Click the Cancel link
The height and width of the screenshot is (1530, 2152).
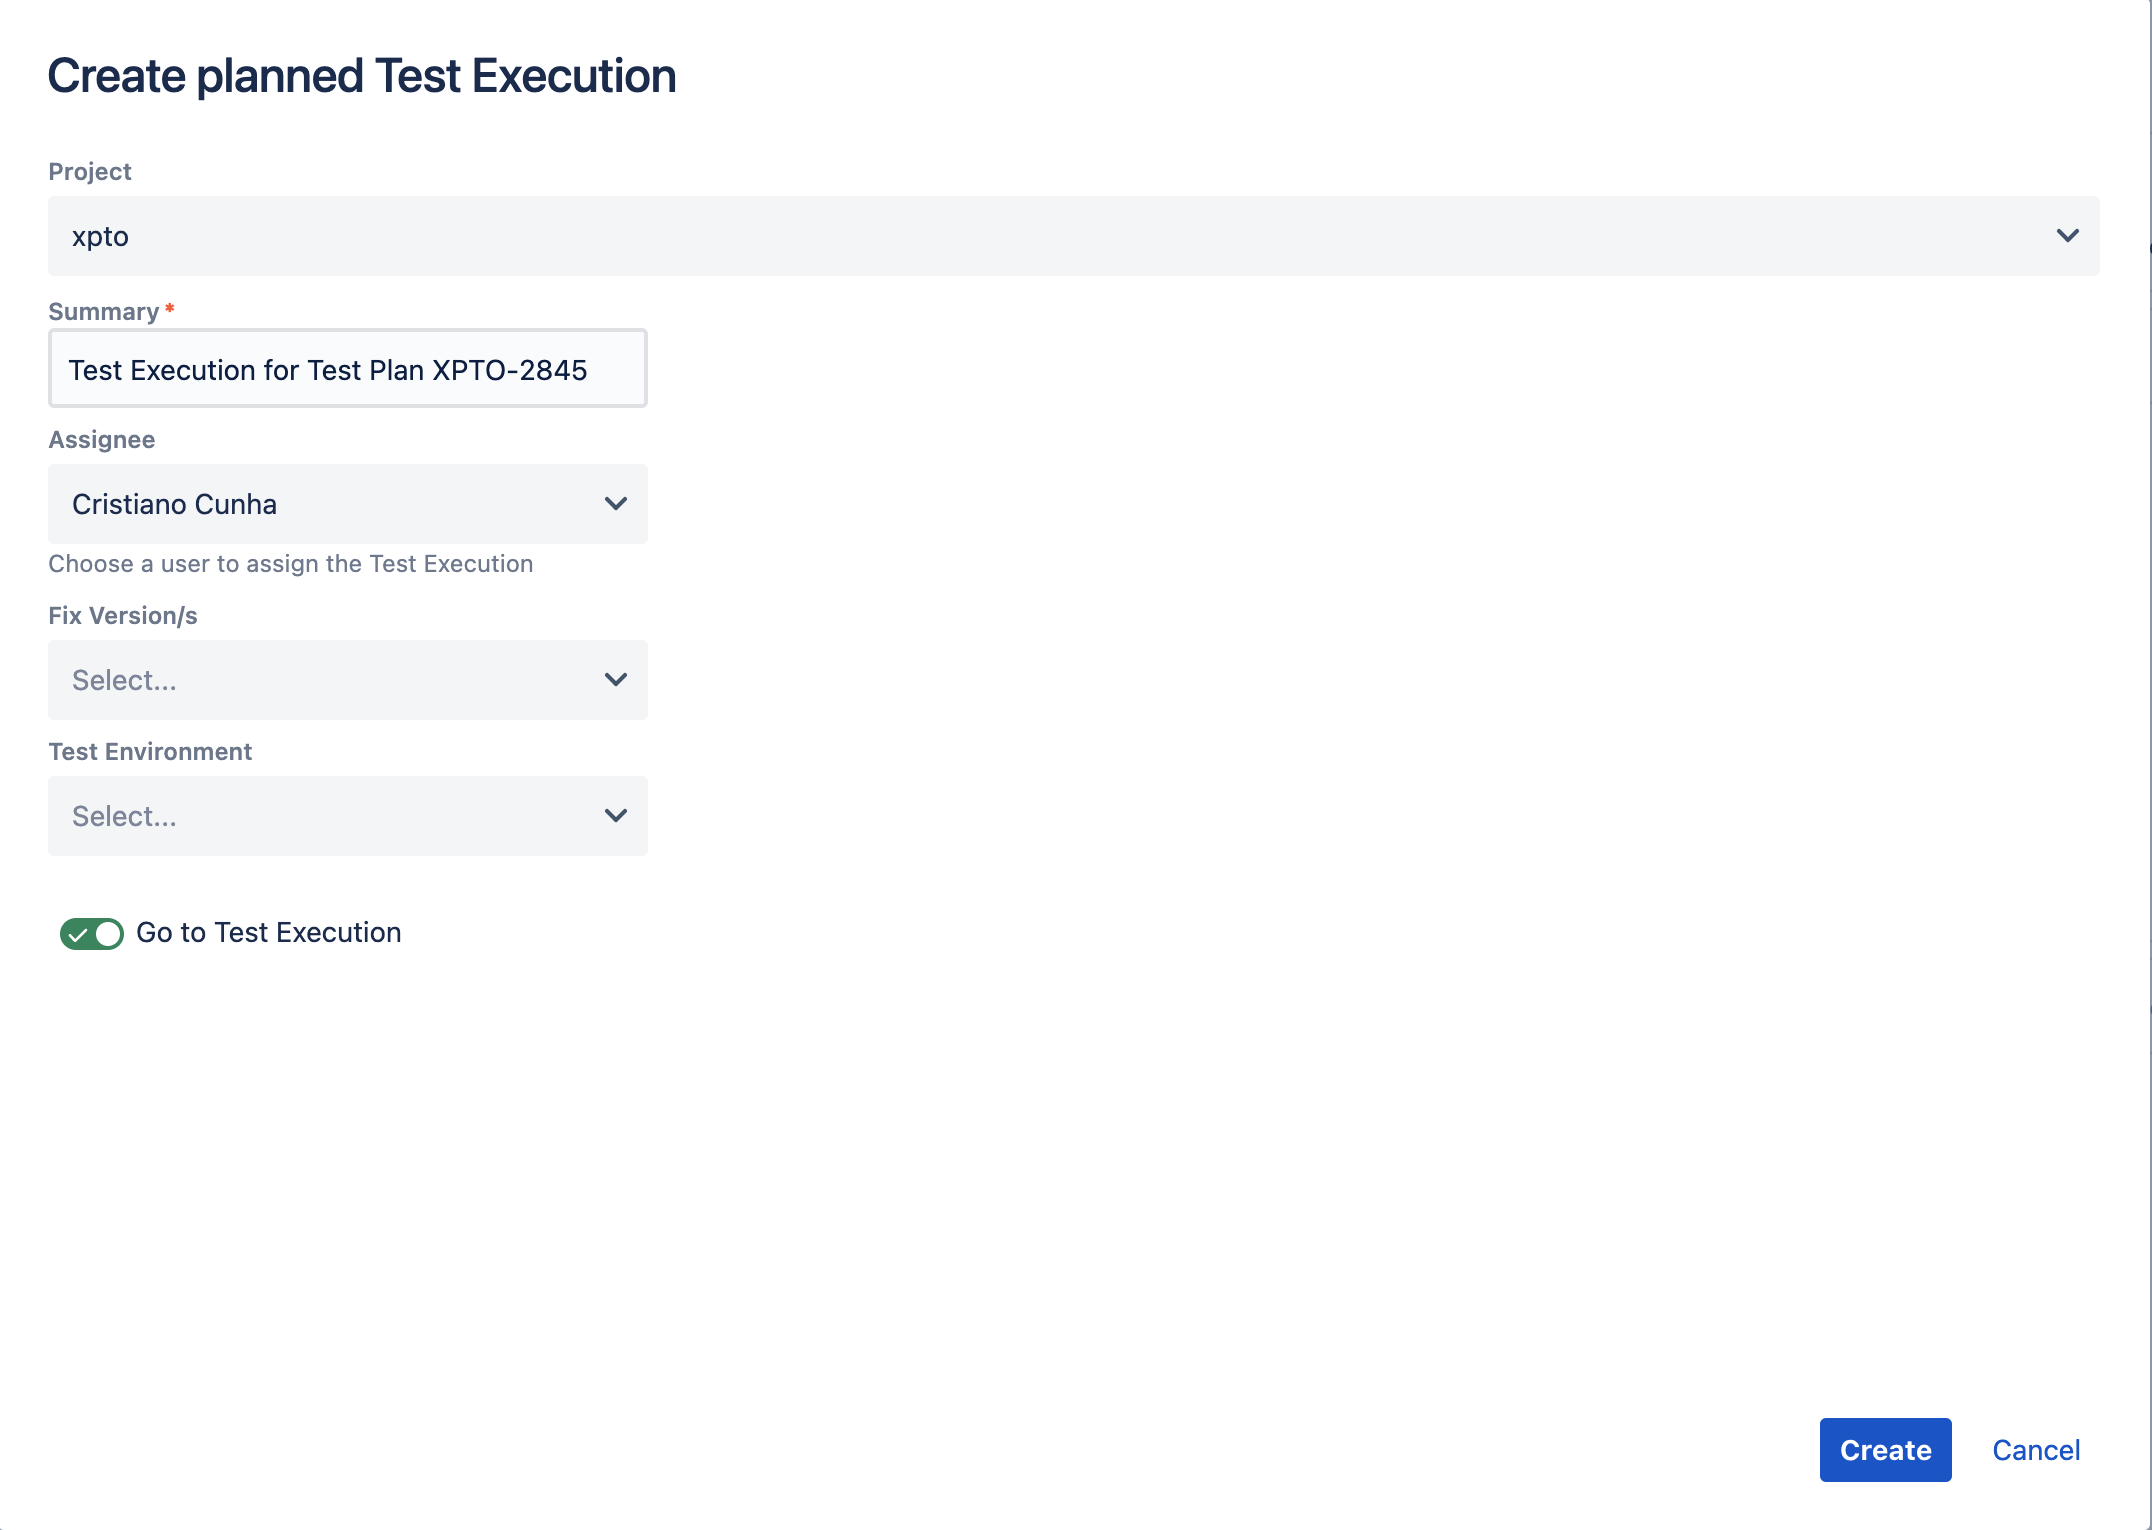click(x=2036, y=1450)
